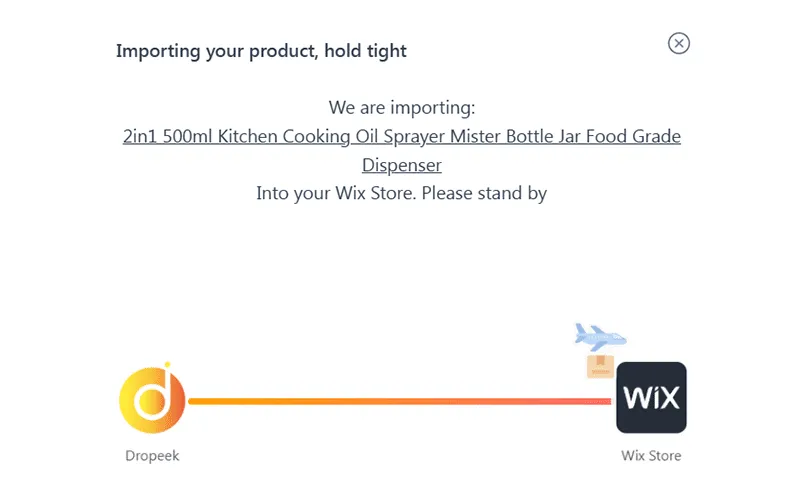Click the "Importing your product, hold tight" heading
The width and height of the screenshot is (800, 480).
261,50
